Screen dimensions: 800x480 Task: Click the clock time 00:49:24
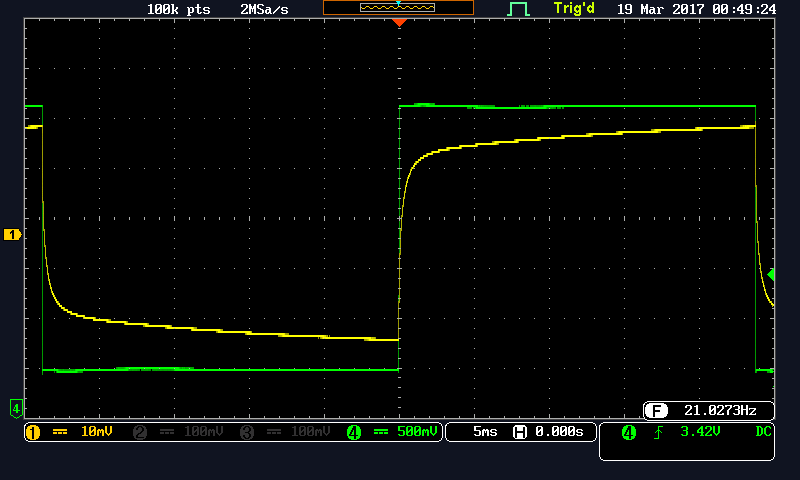pyautogui.click(x=744, y=9)
